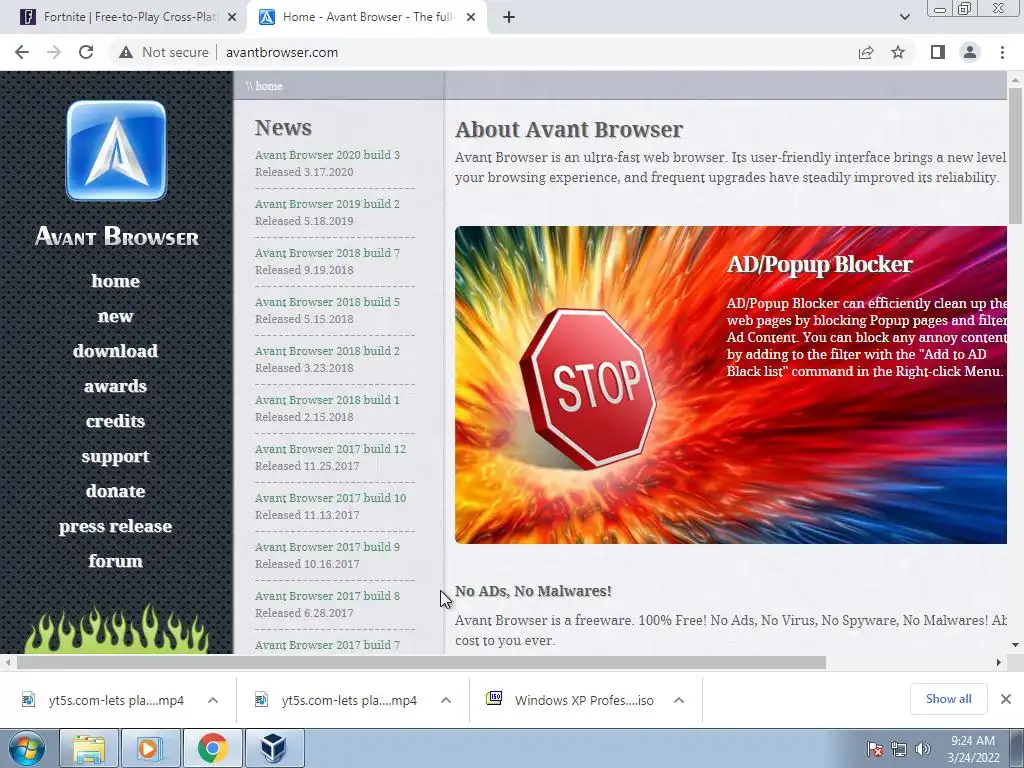
Task: Open a new tab with plus button
Action: coord(509,17)
